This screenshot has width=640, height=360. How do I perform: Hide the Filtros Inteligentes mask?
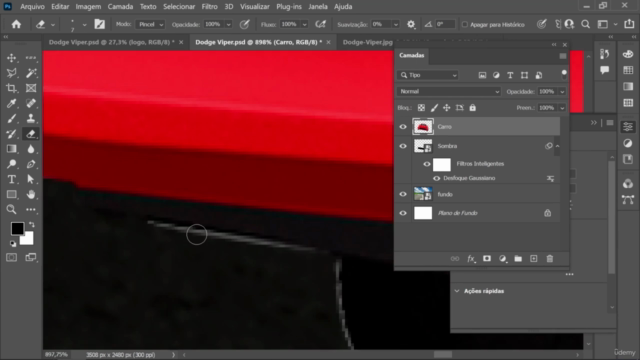(x=427, y=164)
